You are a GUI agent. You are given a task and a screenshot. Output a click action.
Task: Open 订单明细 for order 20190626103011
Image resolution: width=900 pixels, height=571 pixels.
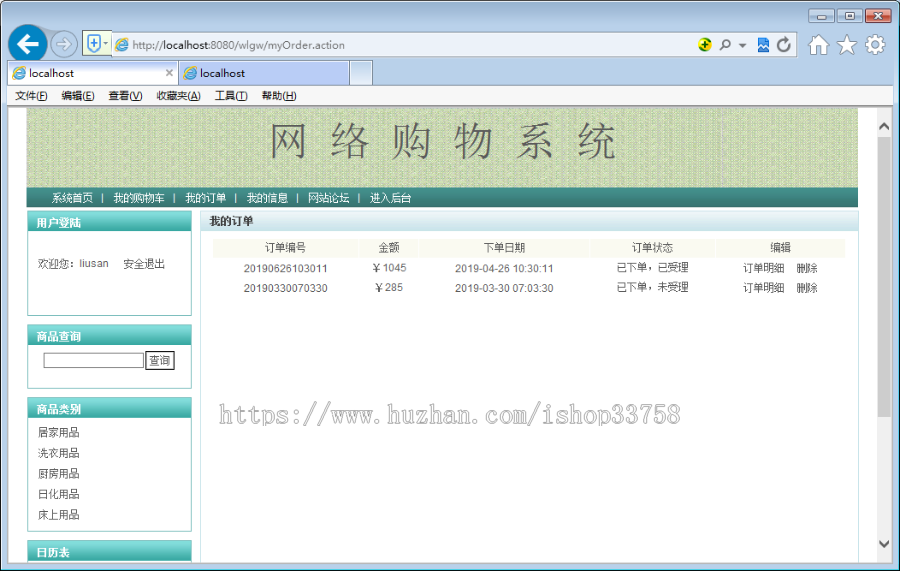[x=763, y=268]
